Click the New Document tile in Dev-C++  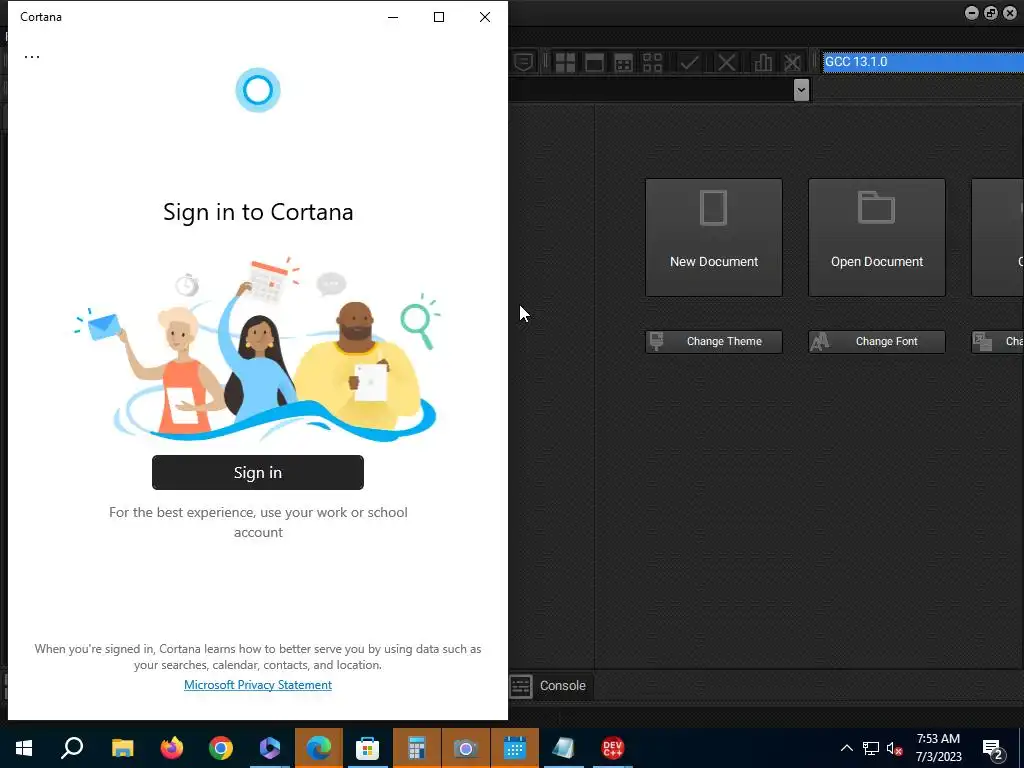click(x=714, y=238)
